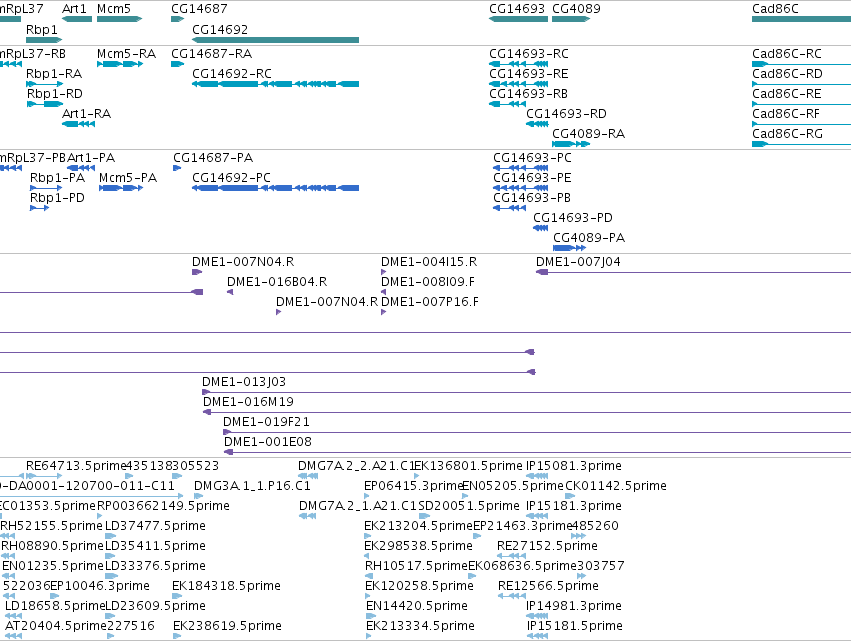Click the CK01142.5prime EST label
The image size is (851, 641).
point(616,486)
